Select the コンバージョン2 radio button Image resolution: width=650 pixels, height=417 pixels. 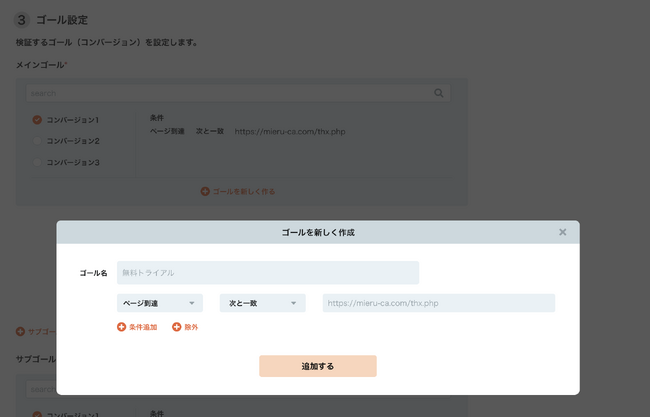click(37, 141)
